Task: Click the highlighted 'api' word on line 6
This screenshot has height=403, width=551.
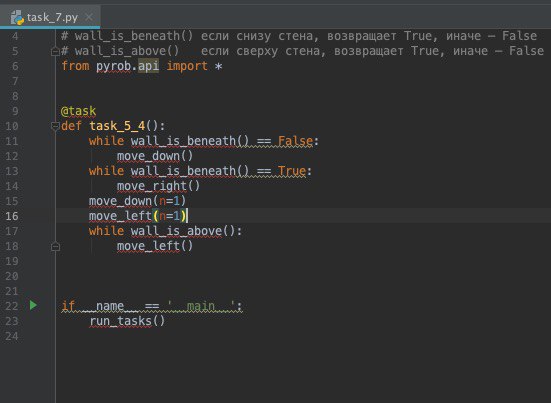Action: pos(148,66)
